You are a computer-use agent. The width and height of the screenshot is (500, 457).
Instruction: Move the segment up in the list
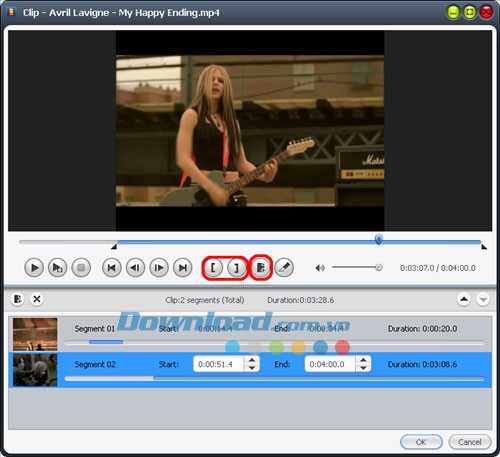(x=464, y=299)
